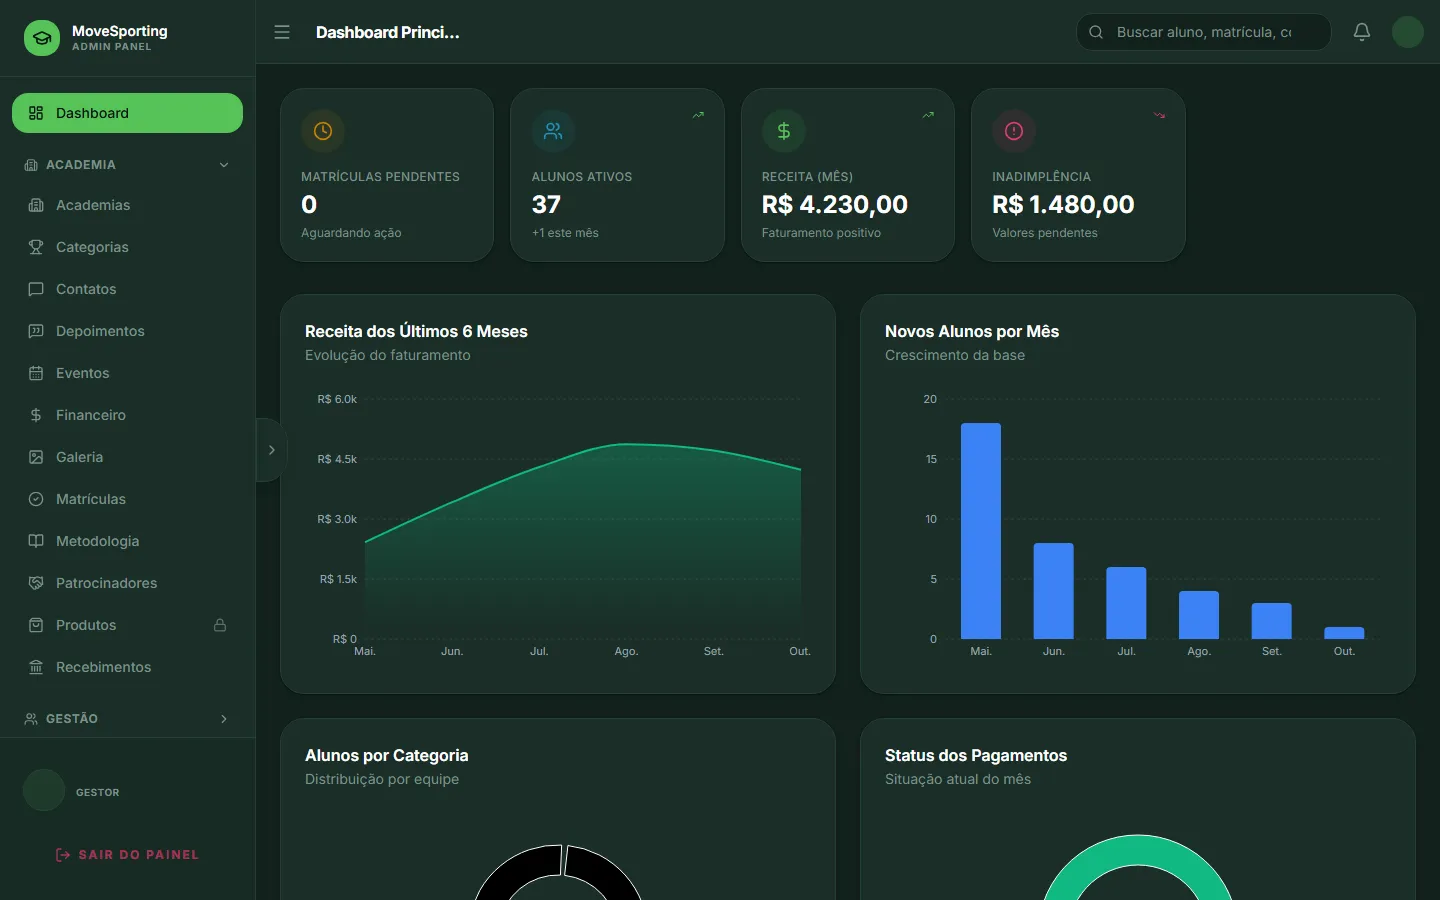Click the MoveSporting graduation cap logo
1440x900 pixels.
[x=42, y=38]
